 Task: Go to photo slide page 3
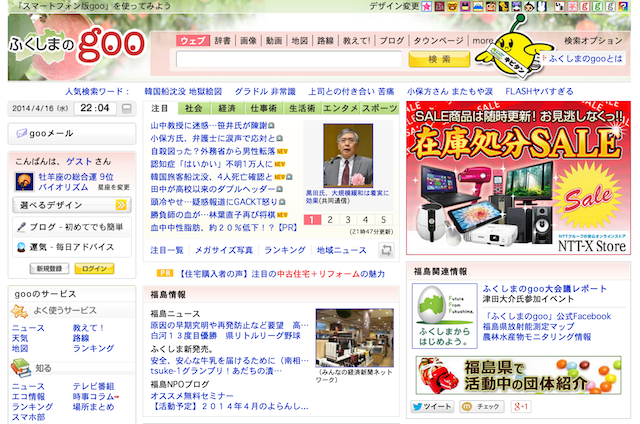pos(348,220)
